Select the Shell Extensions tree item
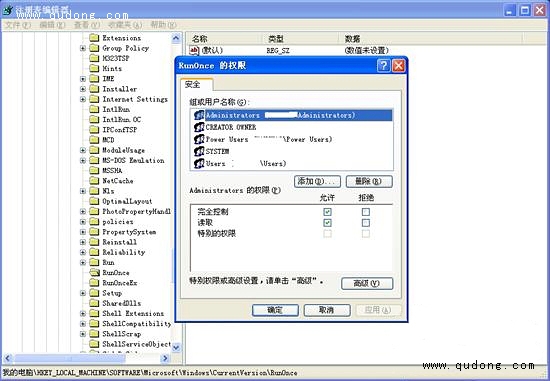 coord(133,313)
